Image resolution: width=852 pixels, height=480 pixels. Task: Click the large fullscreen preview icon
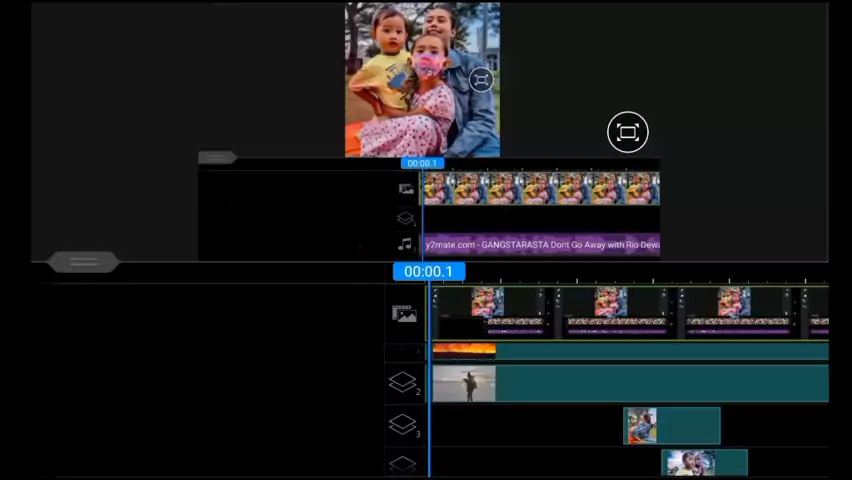click(627, 132)
